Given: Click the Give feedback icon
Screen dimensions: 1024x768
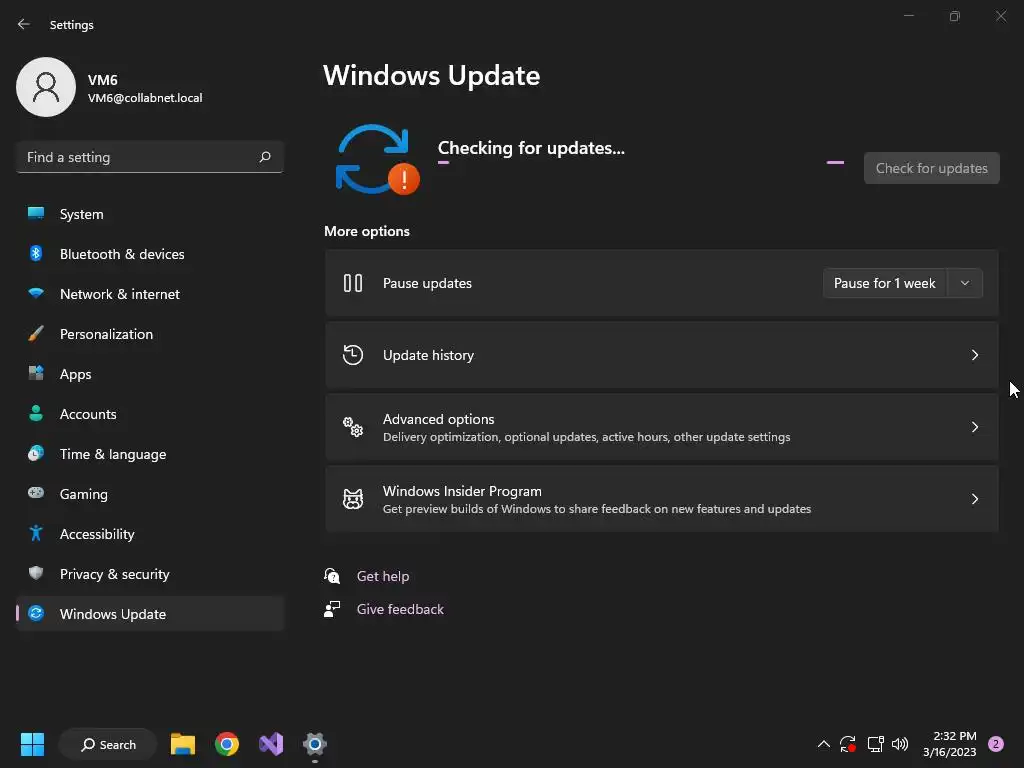Looking at the screenshot, I should [332, 609].
